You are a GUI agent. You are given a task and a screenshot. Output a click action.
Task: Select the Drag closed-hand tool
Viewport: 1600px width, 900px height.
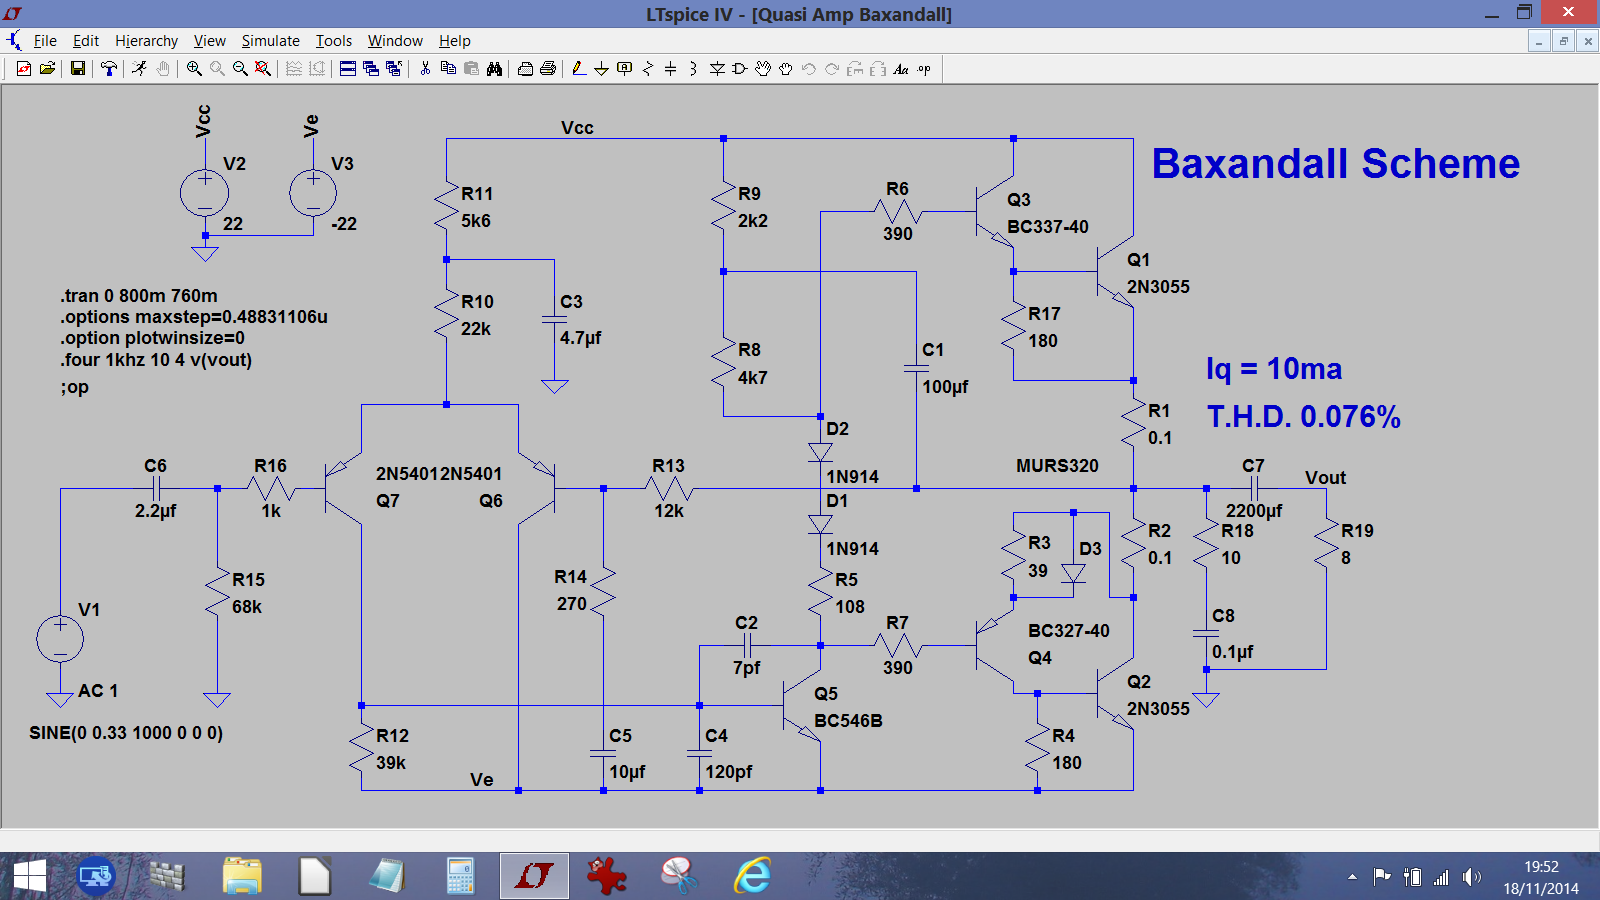pos(786,68)
